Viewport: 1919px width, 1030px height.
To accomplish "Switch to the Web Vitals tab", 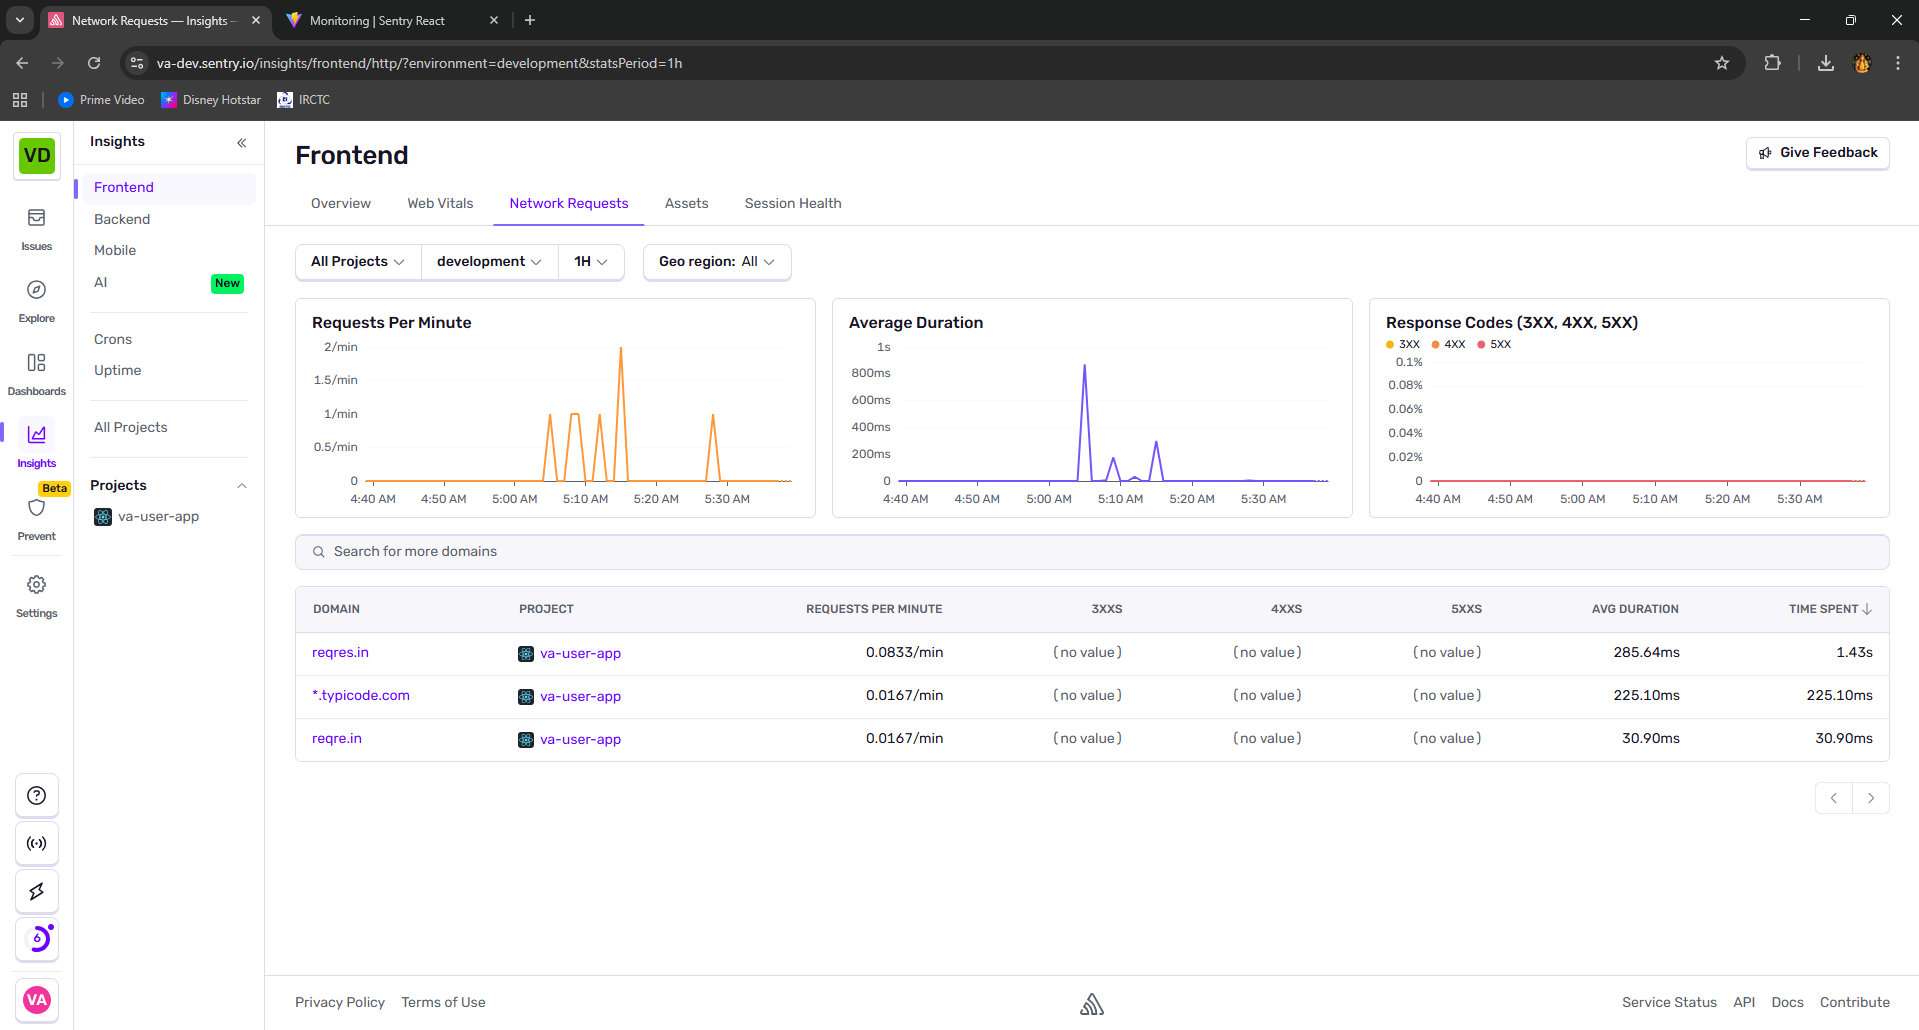I will [440, 204].
